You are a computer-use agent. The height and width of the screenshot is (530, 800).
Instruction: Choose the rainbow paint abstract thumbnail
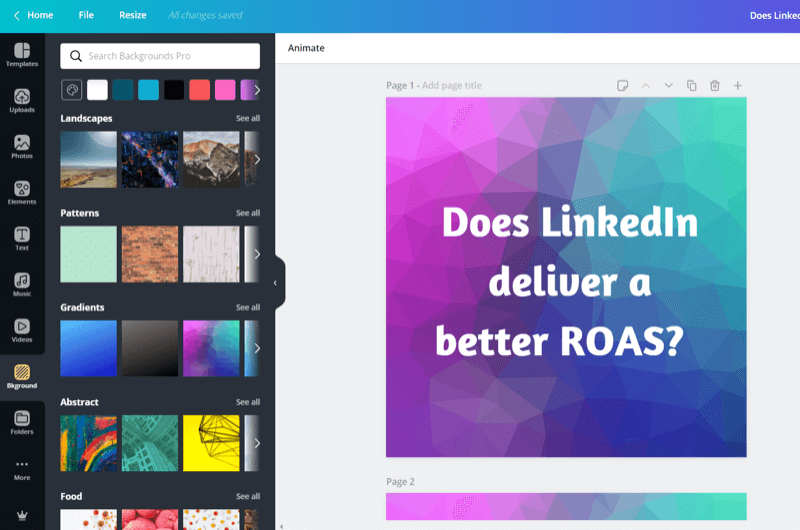(x=89, y=443)
